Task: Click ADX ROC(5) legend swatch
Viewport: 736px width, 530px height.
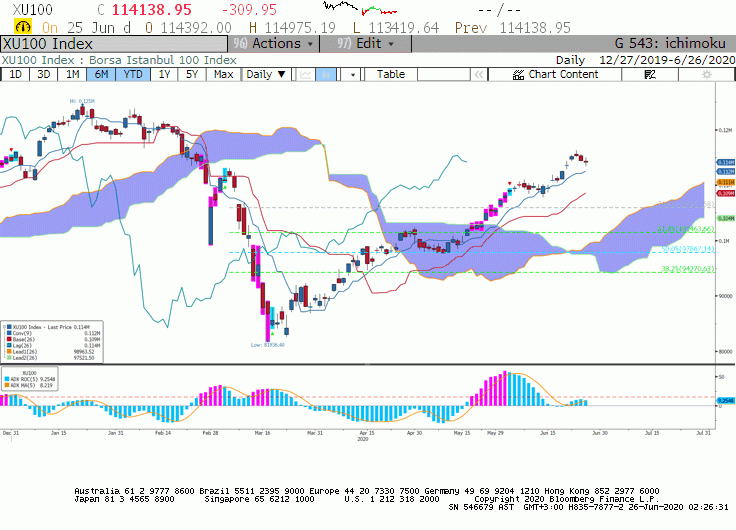Action: pos(7,379)
